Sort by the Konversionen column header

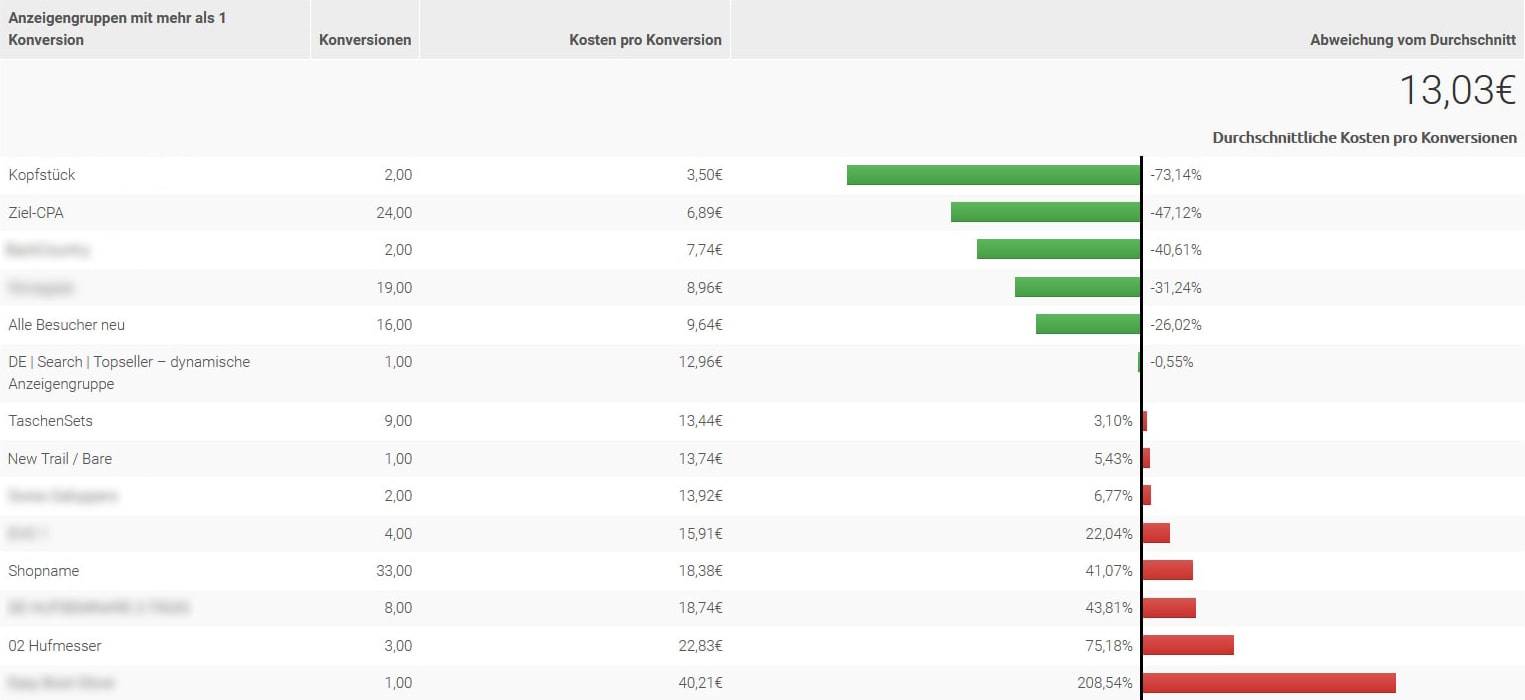coord(365,40)
